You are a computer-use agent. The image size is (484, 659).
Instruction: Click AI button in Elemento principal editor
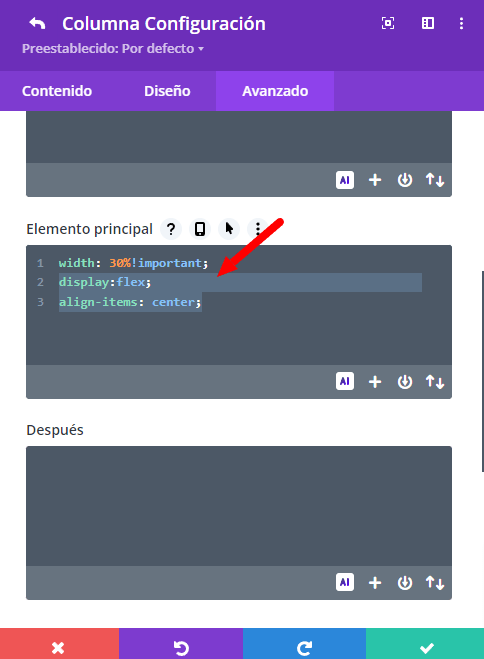[x=345, y=382]
